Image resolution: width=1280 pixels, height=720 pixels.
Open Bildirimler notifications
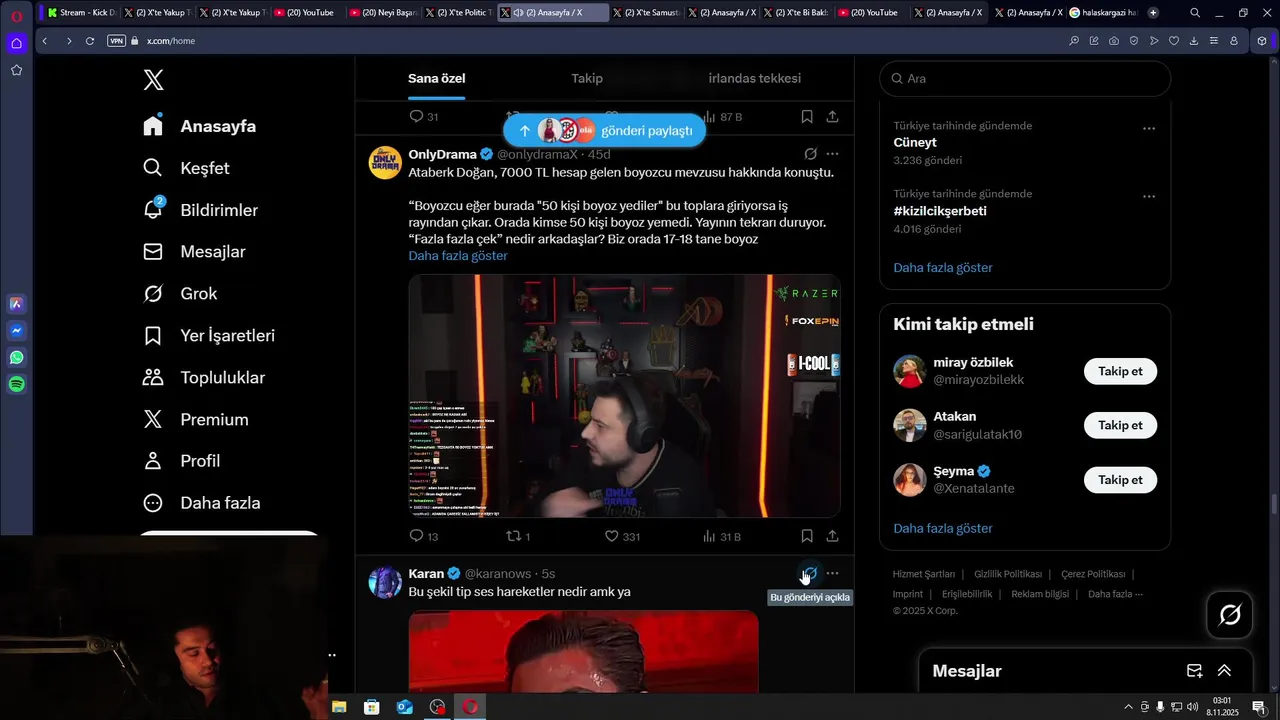tap(200, 210)
